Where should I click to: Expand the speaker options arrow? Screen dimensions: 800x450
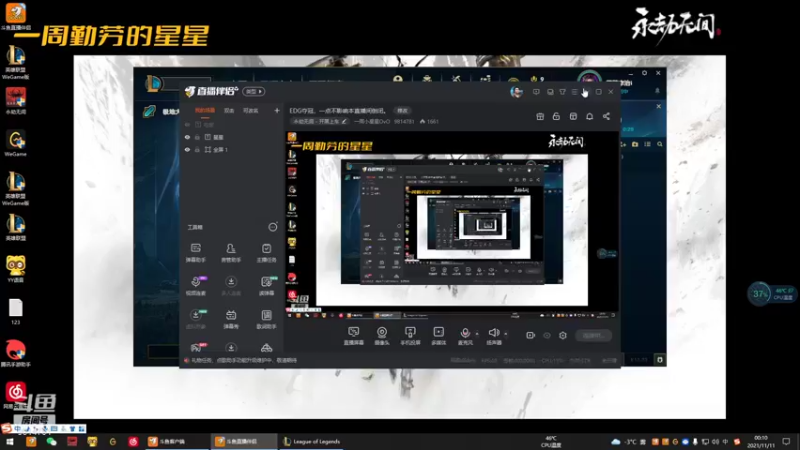click(x=506, y=334)
